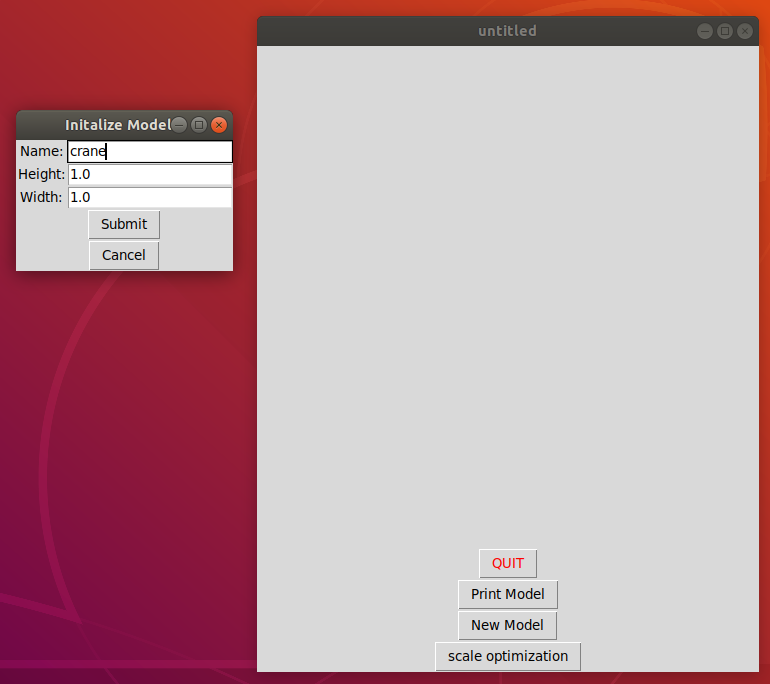This screenshot has width=770, height=684.
Task: Create a New Model
Action: [507, 625]
